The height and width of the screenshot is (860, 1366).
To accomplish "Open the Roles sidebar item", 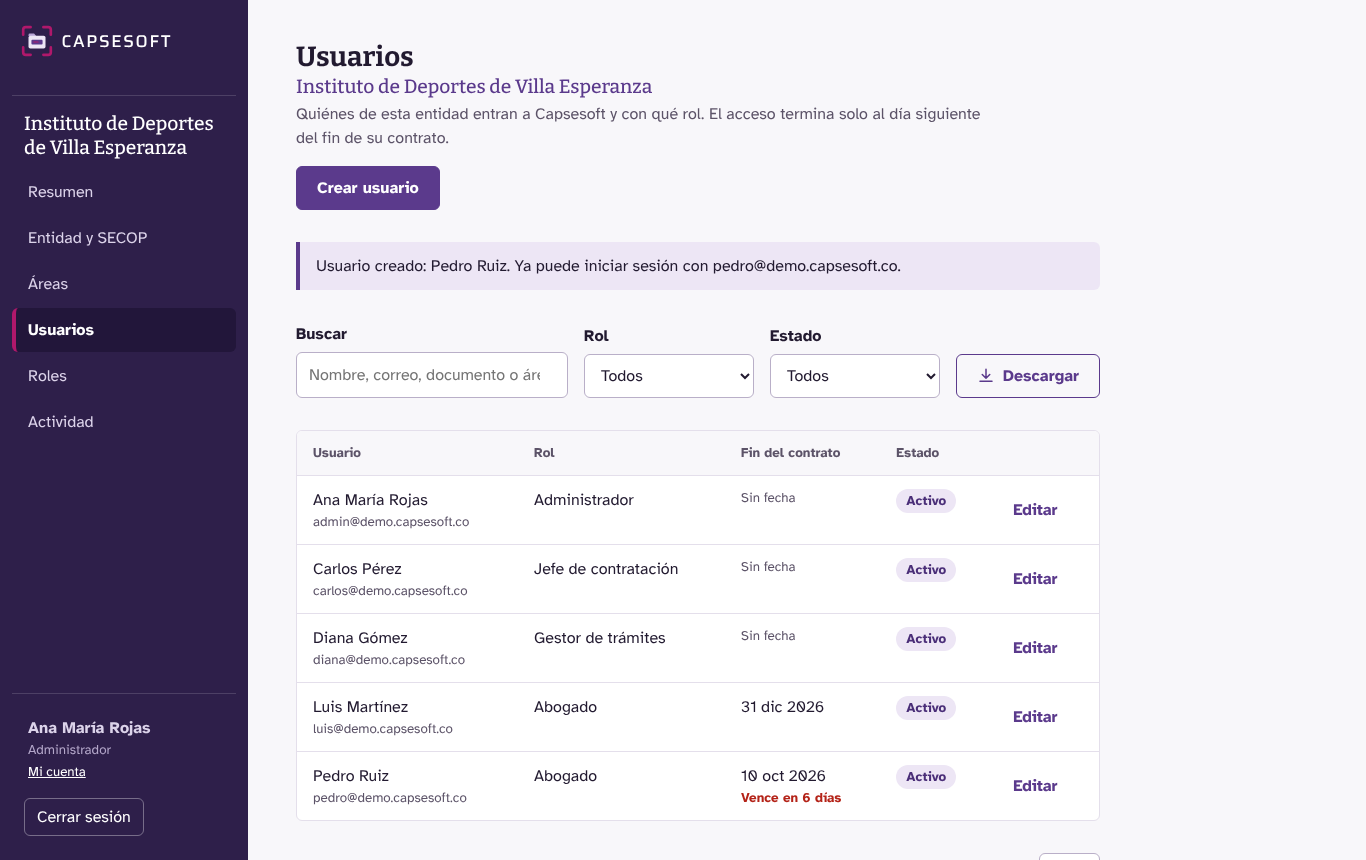I will 124,376.
